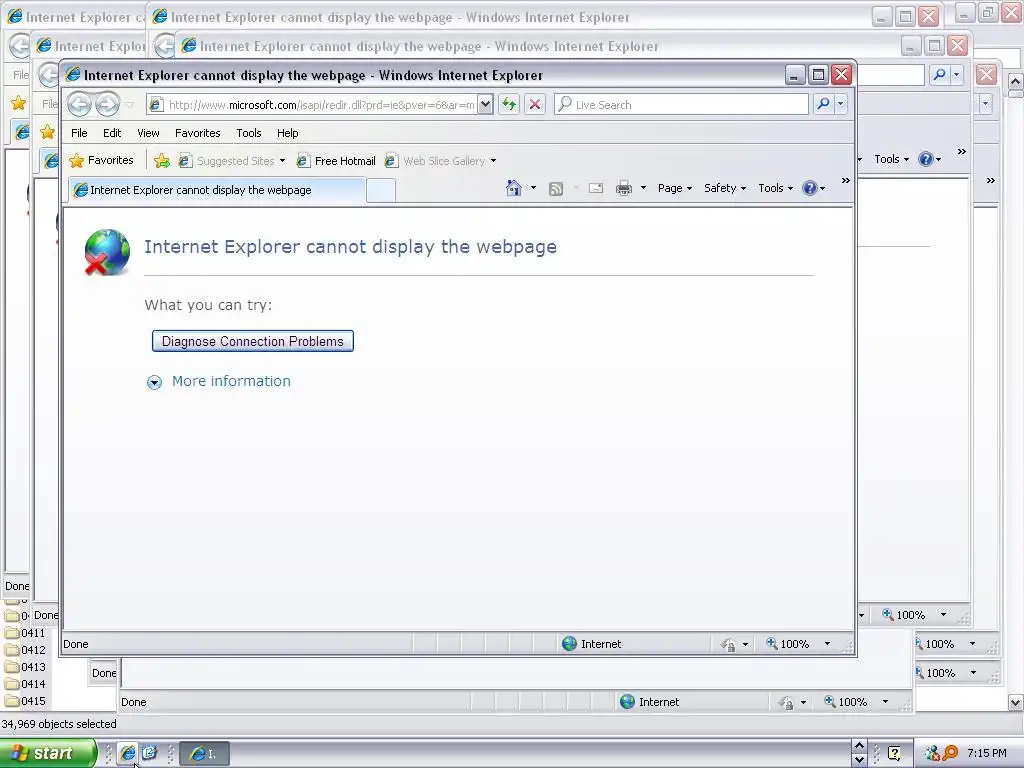This screenshot has width=1024, height=768.
Task: Open Suggested Sites link
Action: click(x=232, y=161)
